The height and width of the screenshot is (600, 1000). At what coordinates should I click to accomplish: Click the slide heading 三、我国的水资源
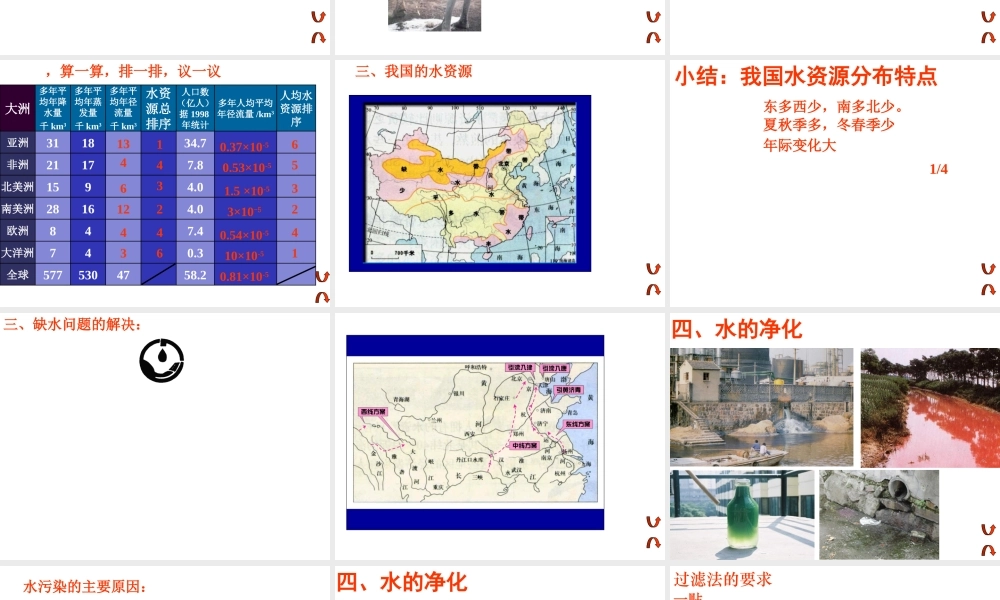pyautogui.click(x=413, y=71)
